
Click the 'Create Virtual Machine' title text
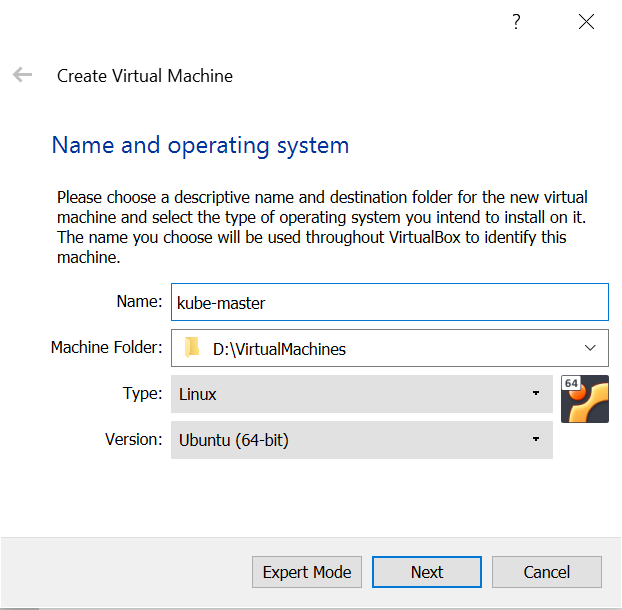(145, 76)
